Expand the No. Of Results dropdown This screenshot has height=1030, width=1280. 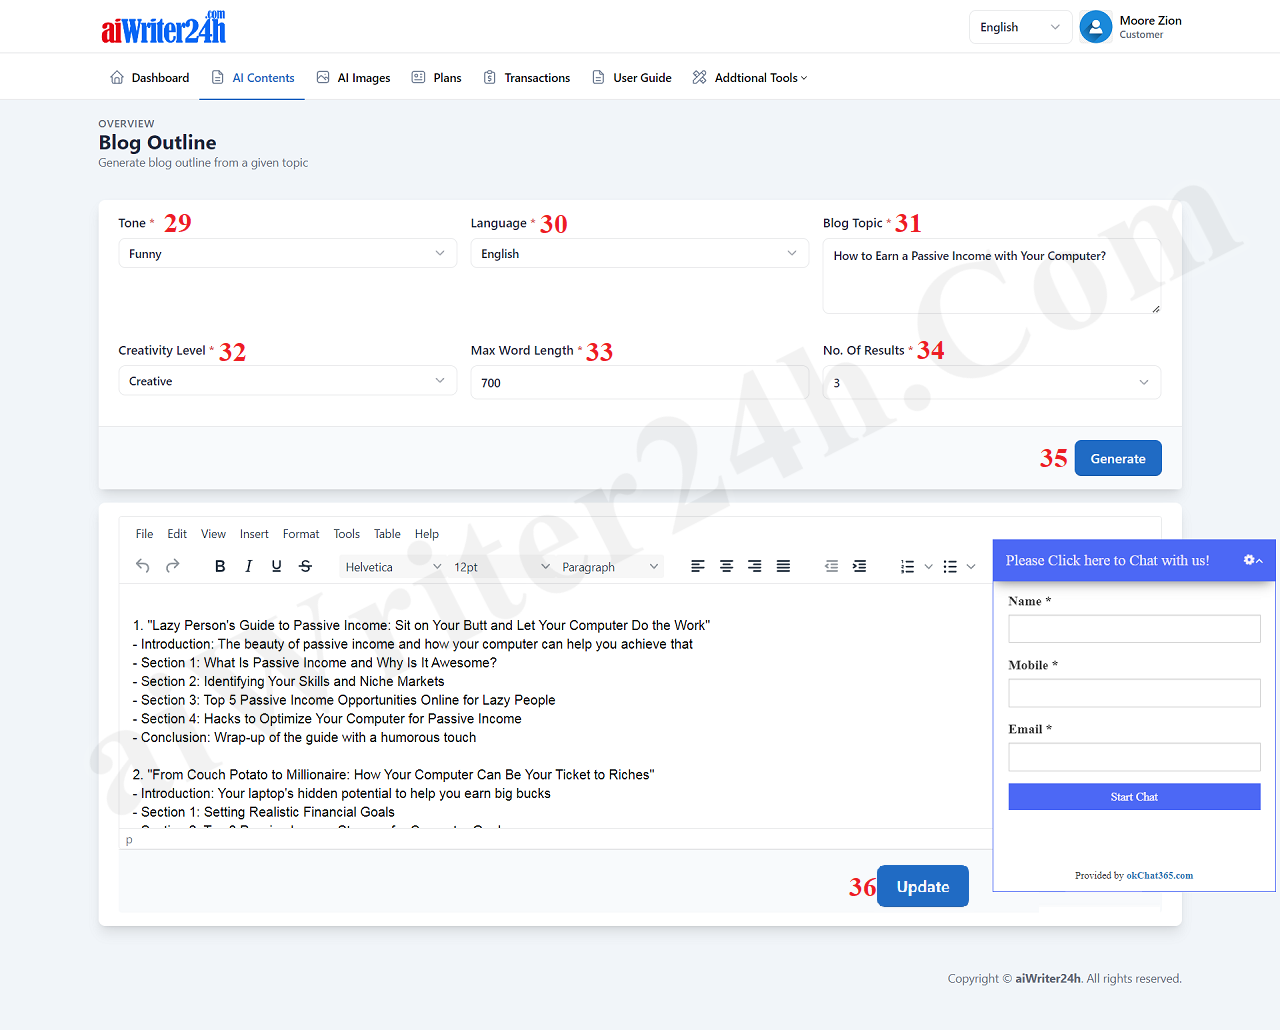991,383
